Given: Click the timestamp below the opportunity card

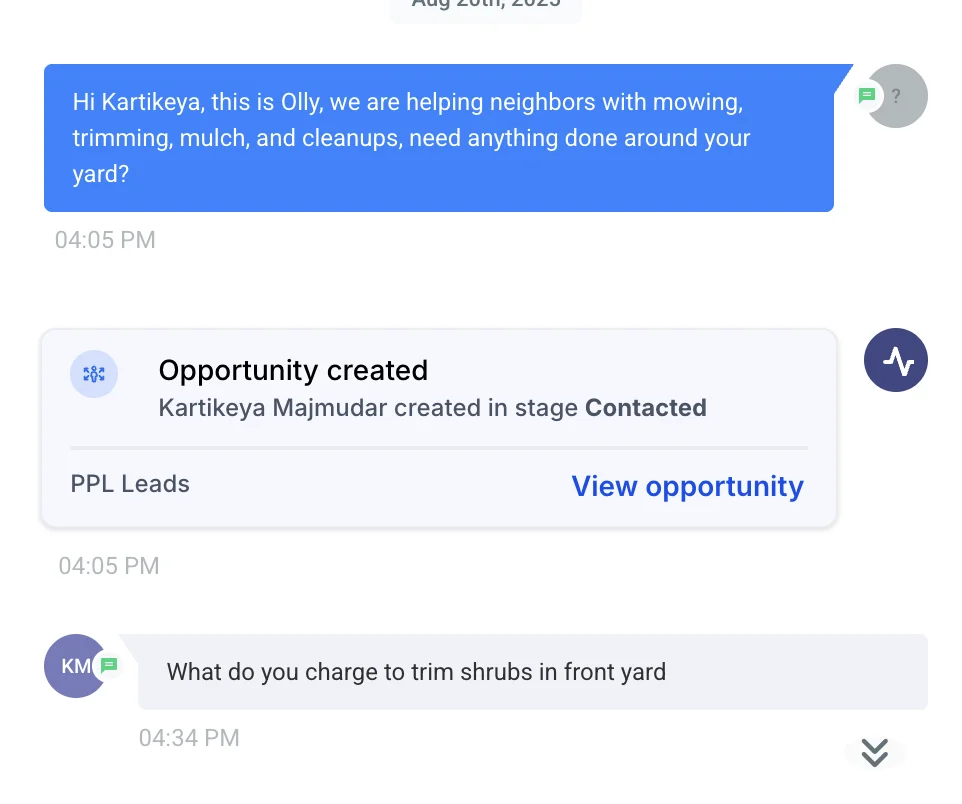Looking at the screenshot, I should click(x=109, y=566).
